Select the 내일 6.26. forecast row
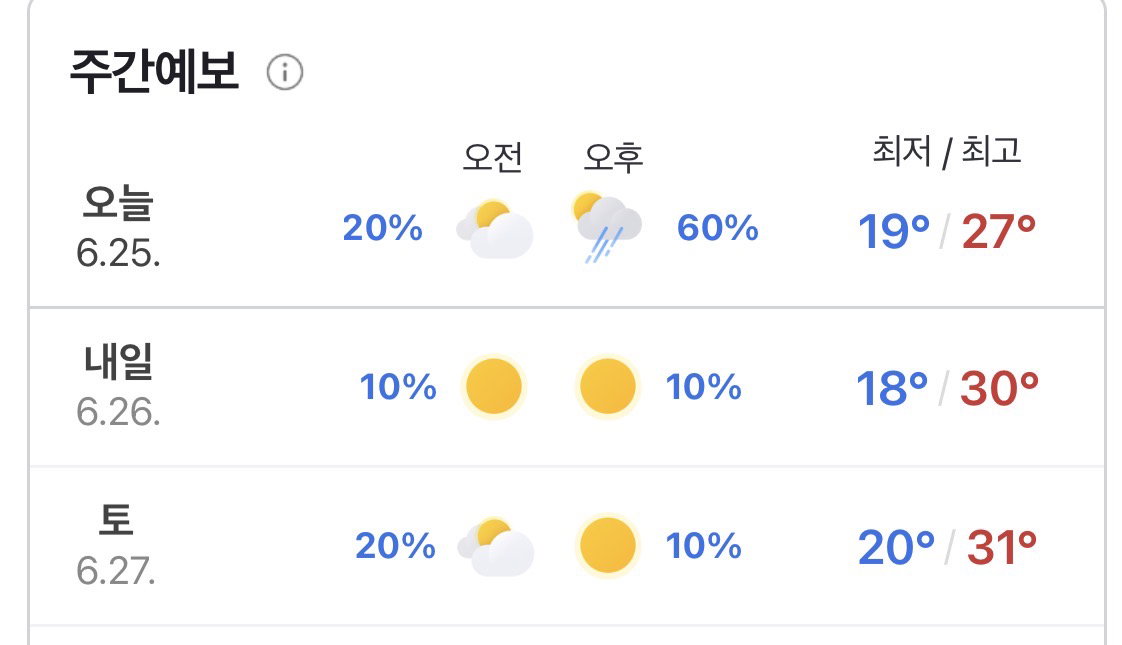Image resolution: width=1122 pixels, height=645 pixels. tap(567, 387)
